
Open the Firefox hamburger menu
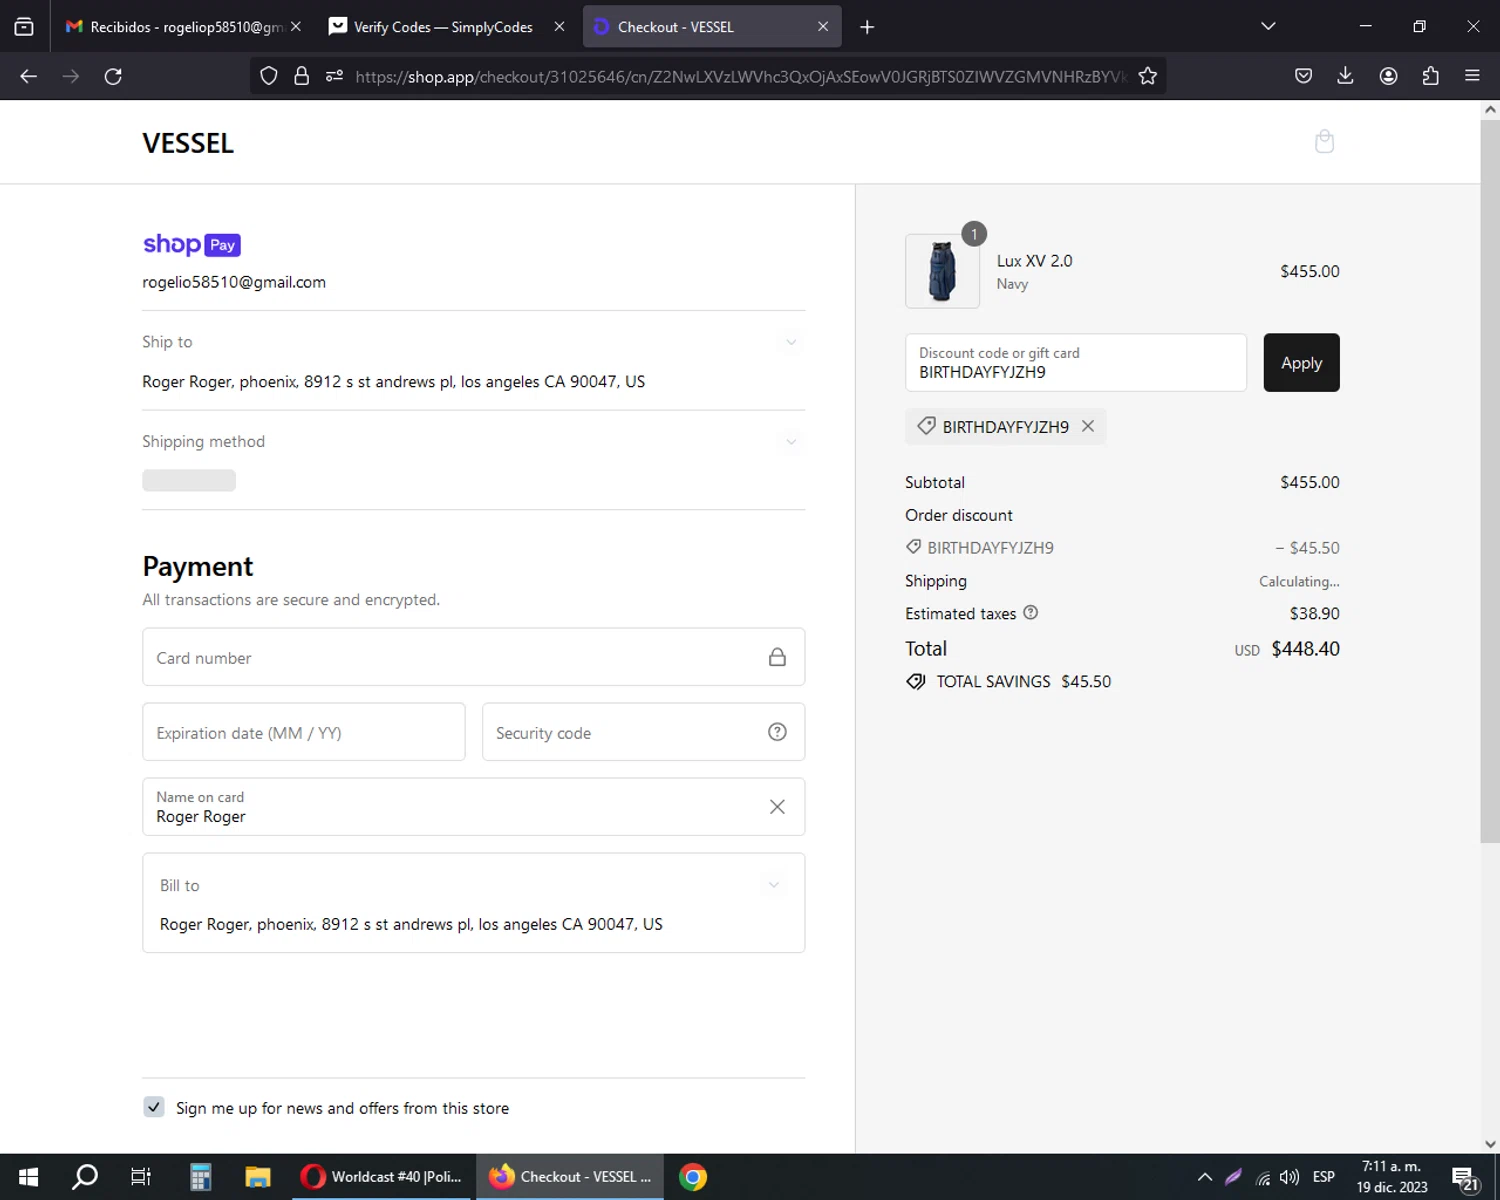[x=1472, y=76]
